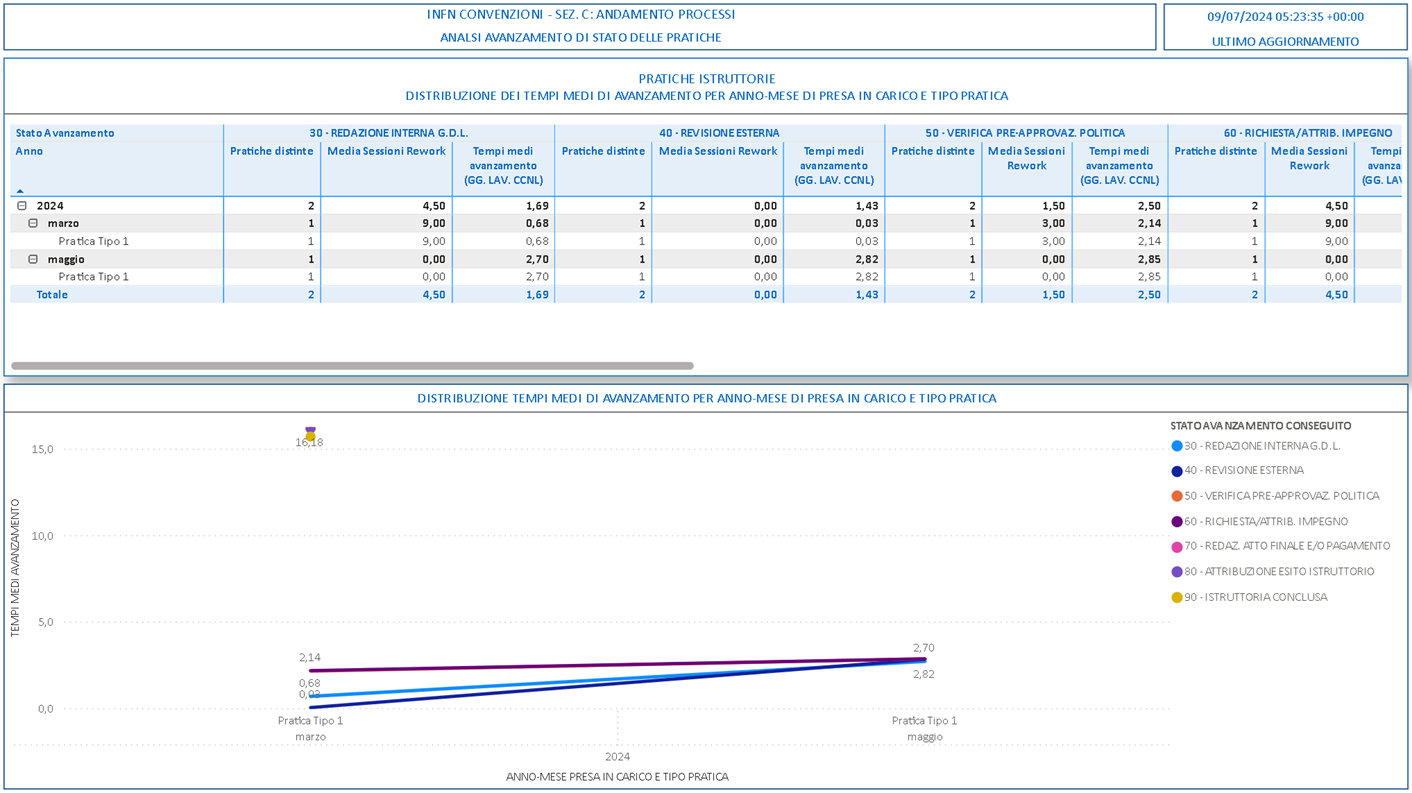Click the 2,70 data point at maggio
1412x793 pixels.
tap(925, 660)
